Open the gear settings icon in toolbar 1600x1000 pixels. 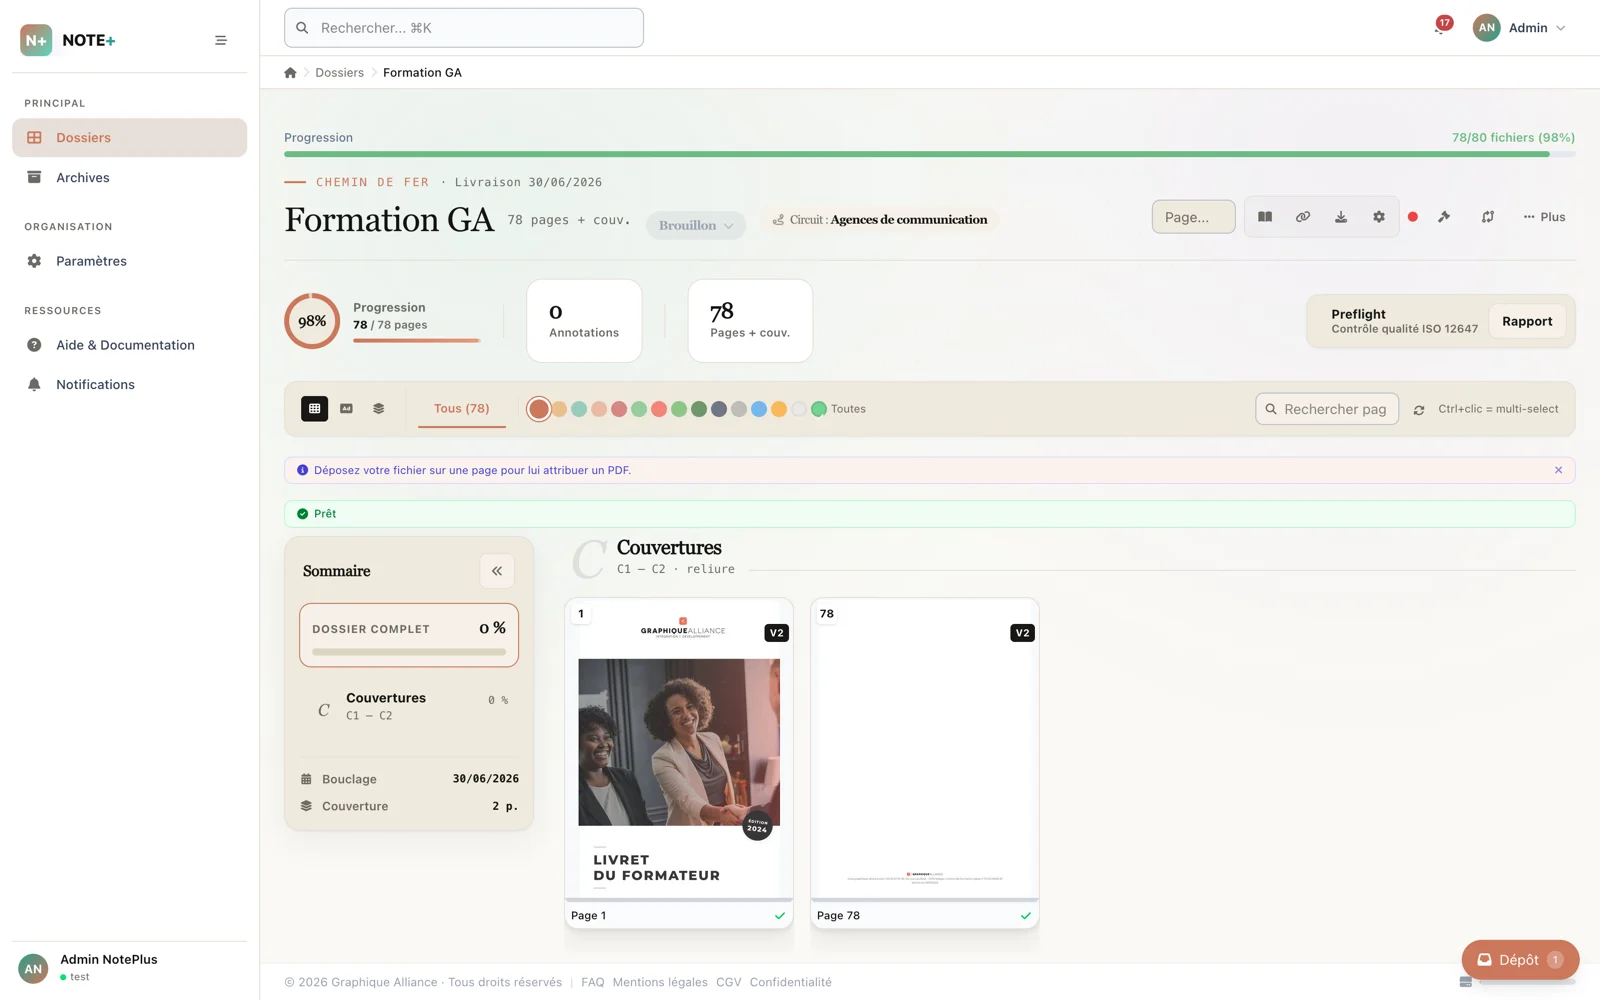tap(1379, 217)
